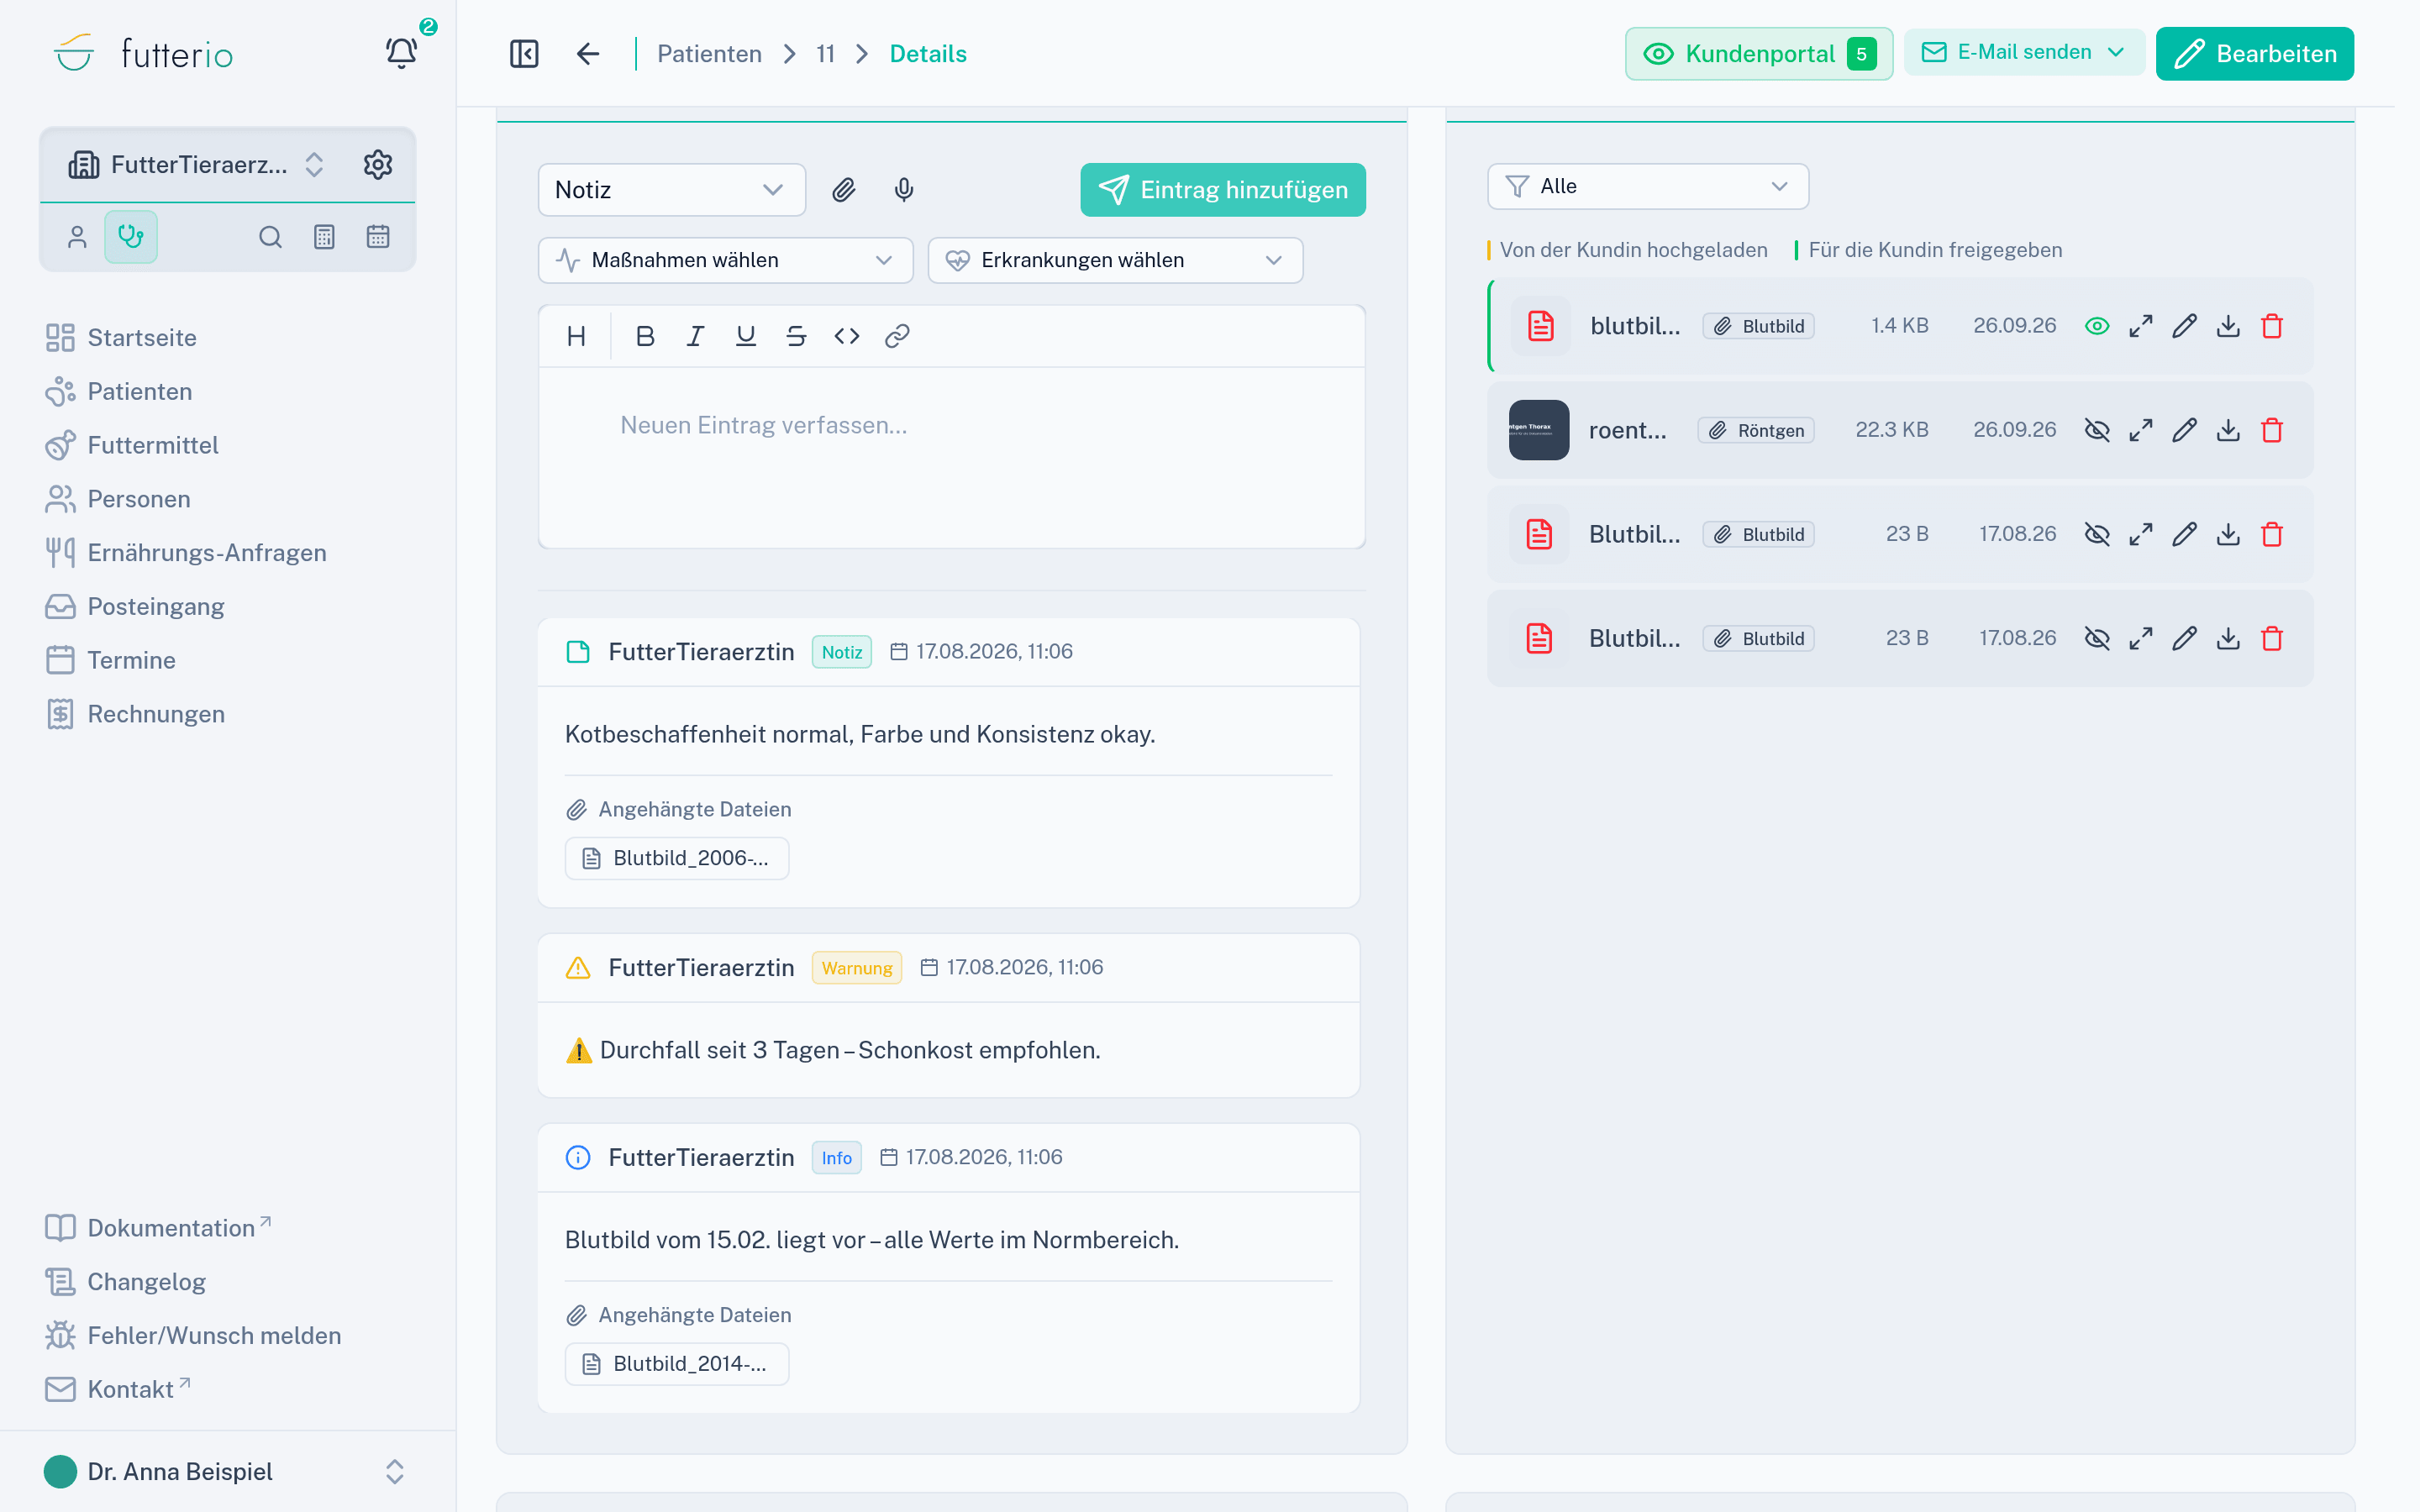2420x1512 pixels.
Task: Switch to the stethoscope veterinary mode icon
Action: (x=131, y=237)
